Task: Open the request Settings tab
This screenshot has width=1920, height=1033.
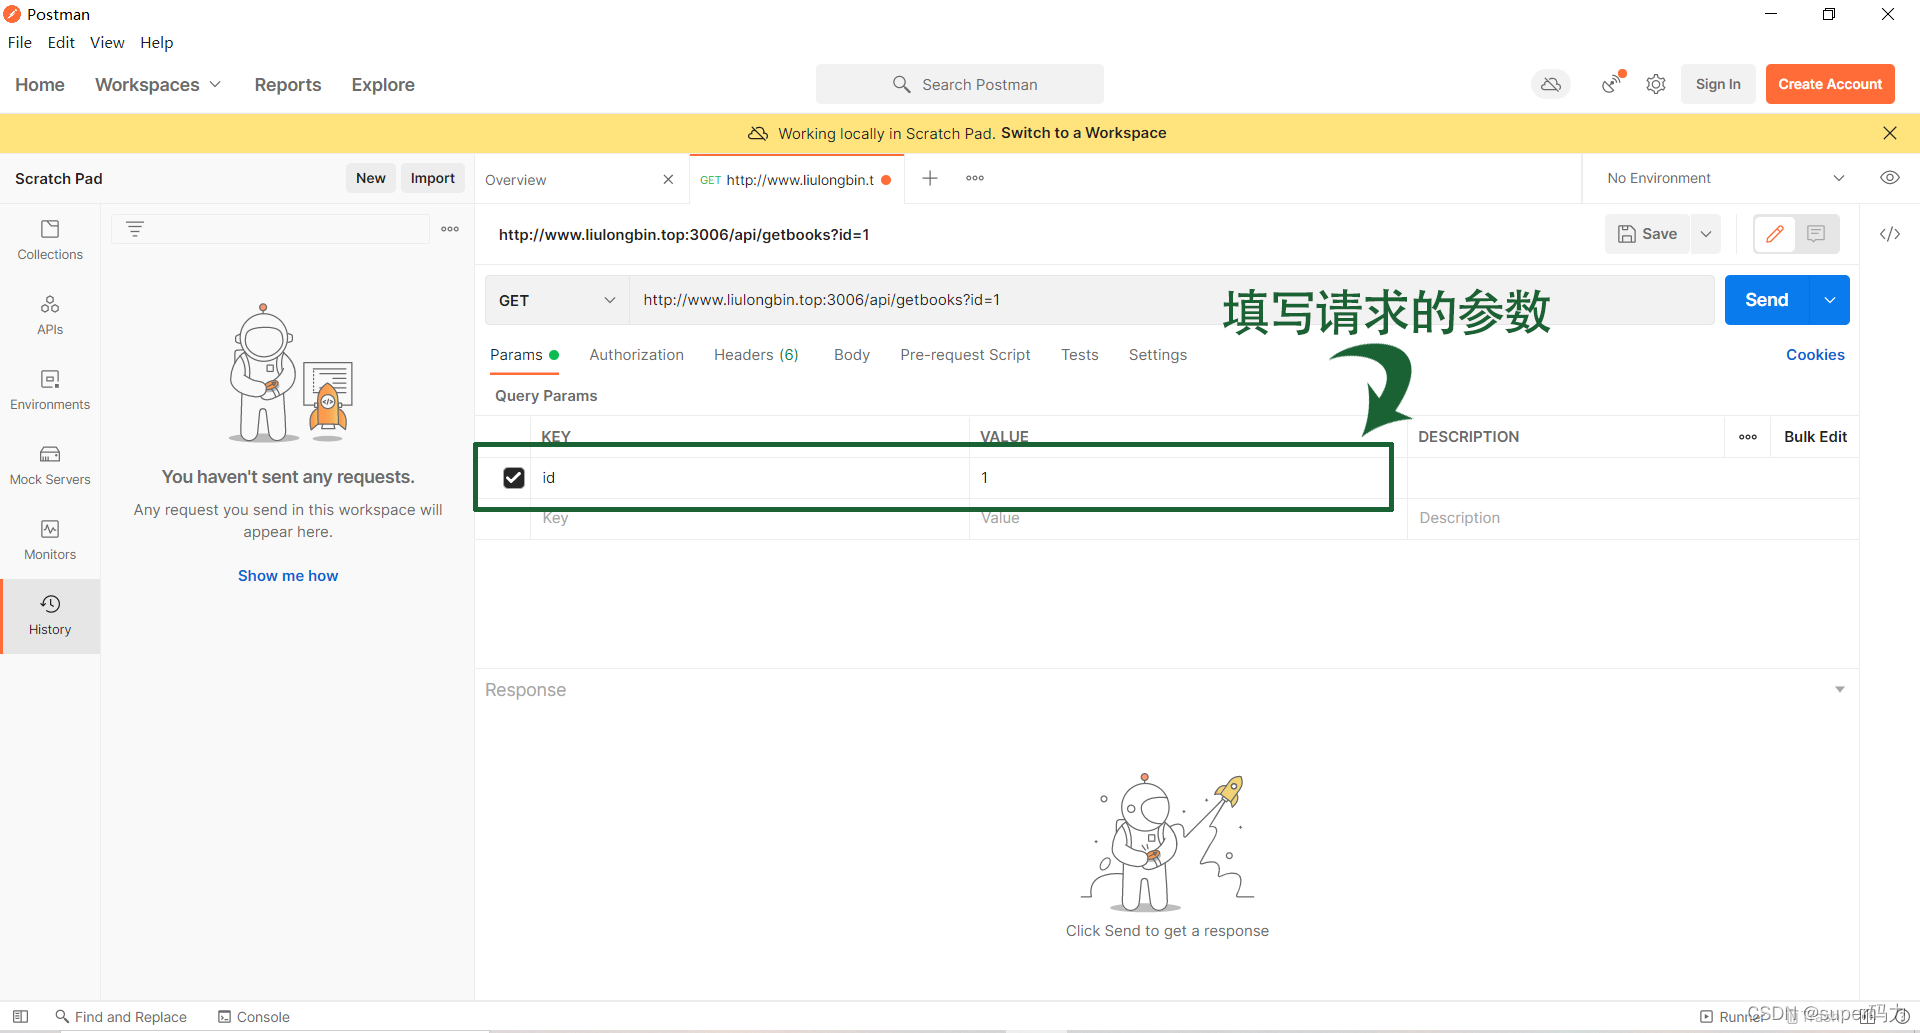Action: [1158, 355]
